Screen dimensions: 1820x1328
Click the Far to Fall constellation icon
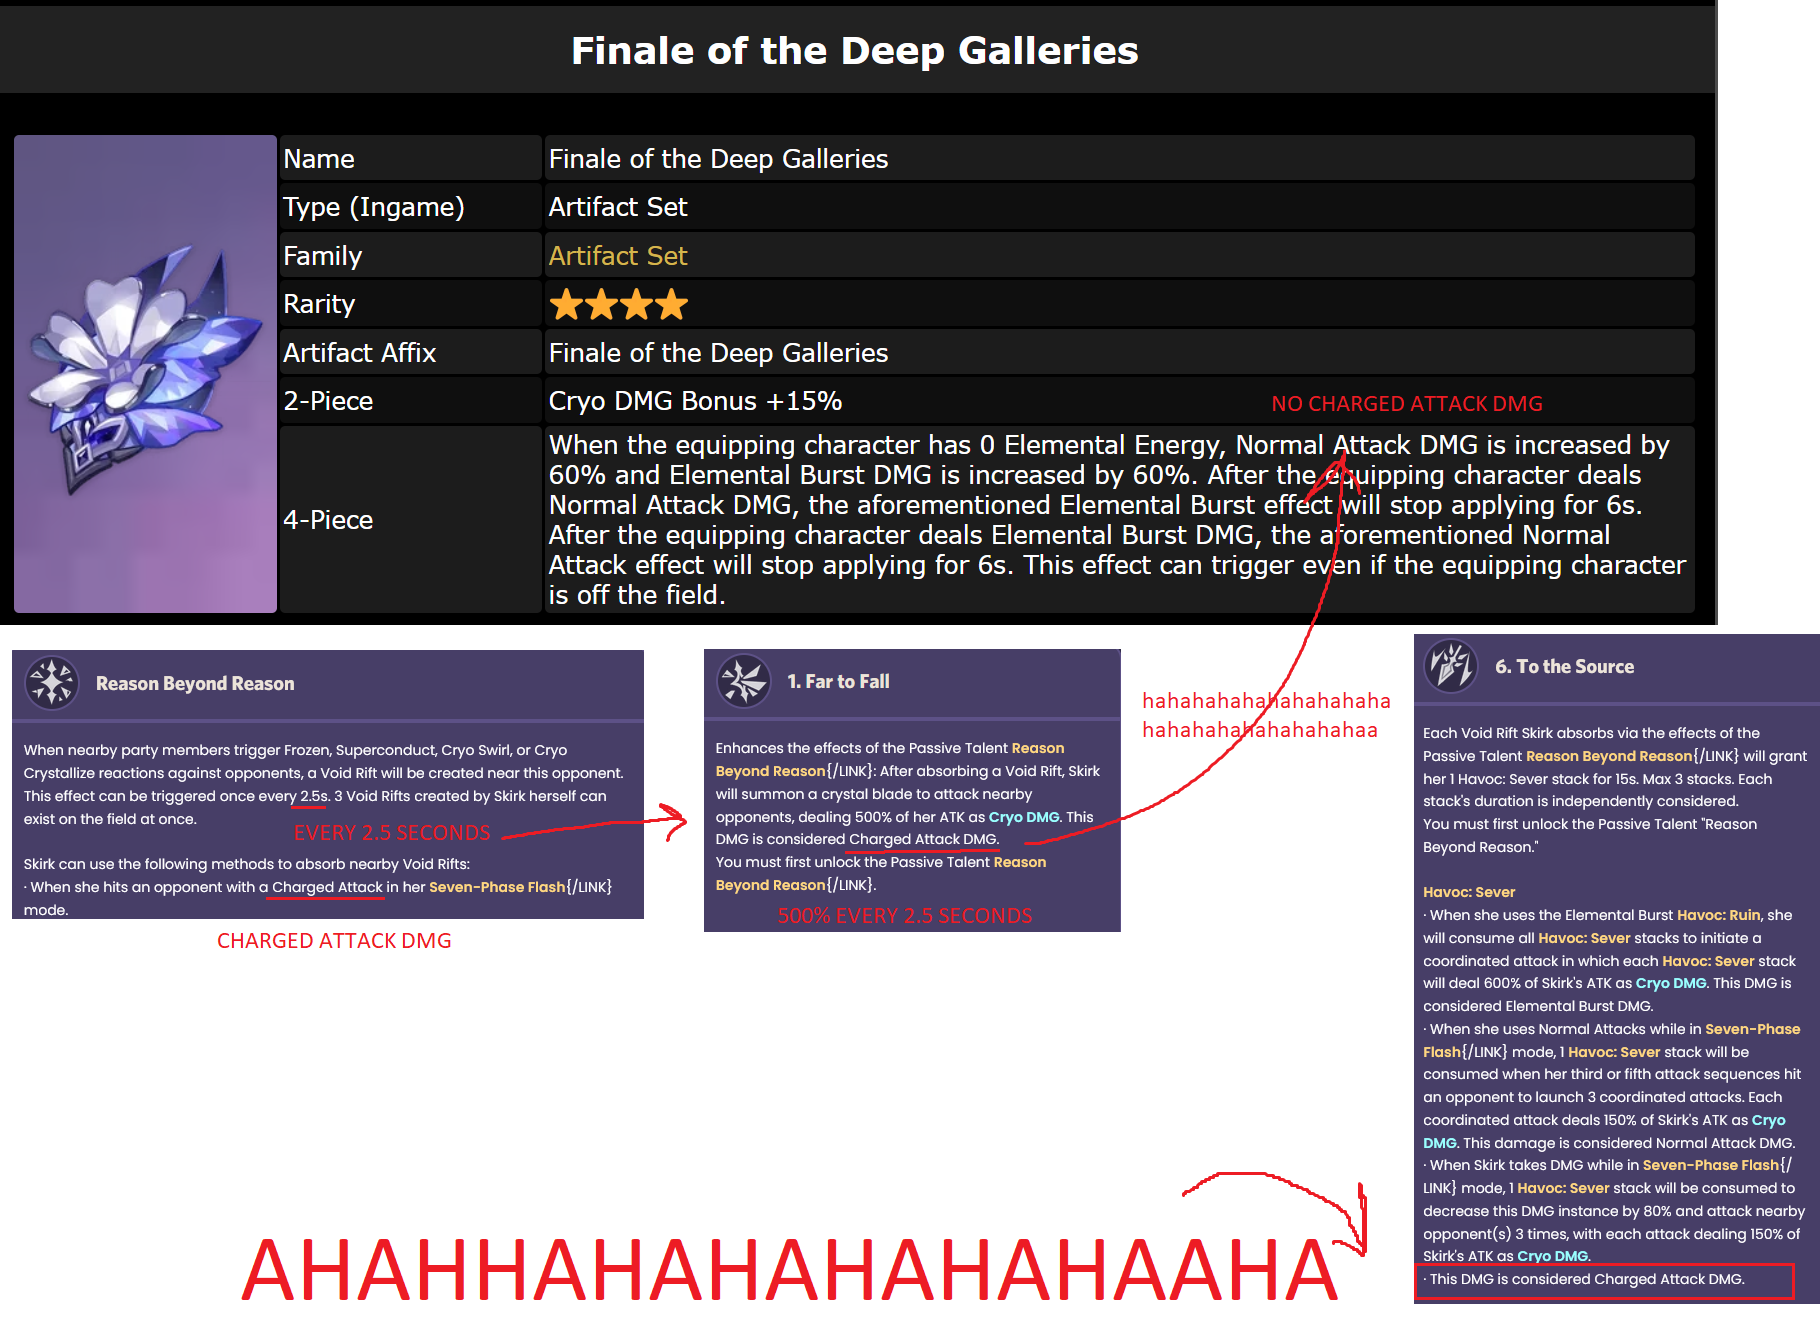743,681
